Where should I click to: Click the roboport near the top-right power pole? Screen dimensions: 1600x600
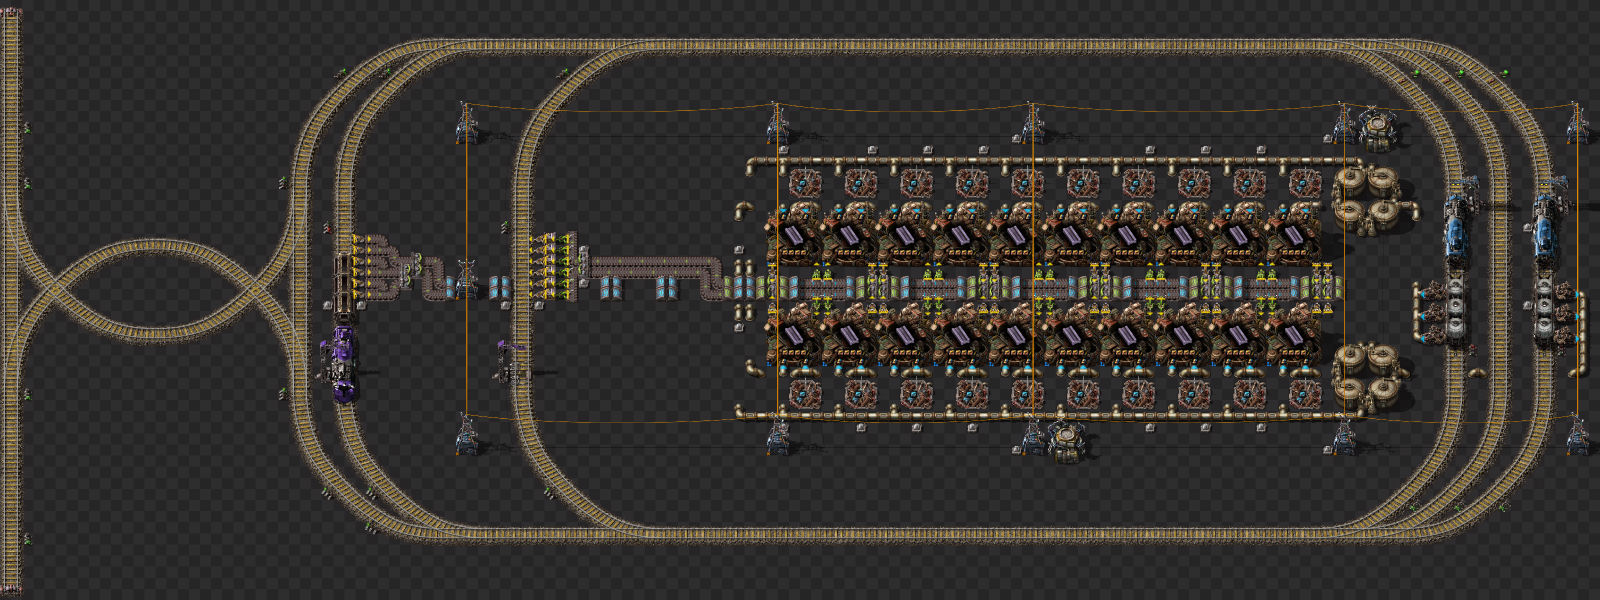pyautogui.click(x=1378, y=127)
